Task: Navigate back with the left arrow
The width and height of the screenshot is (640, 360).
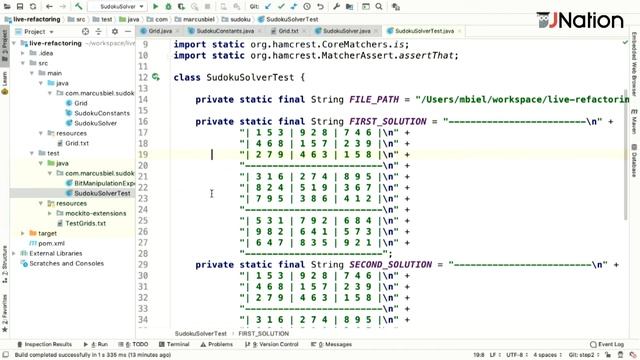Action: tap(49, 7)
